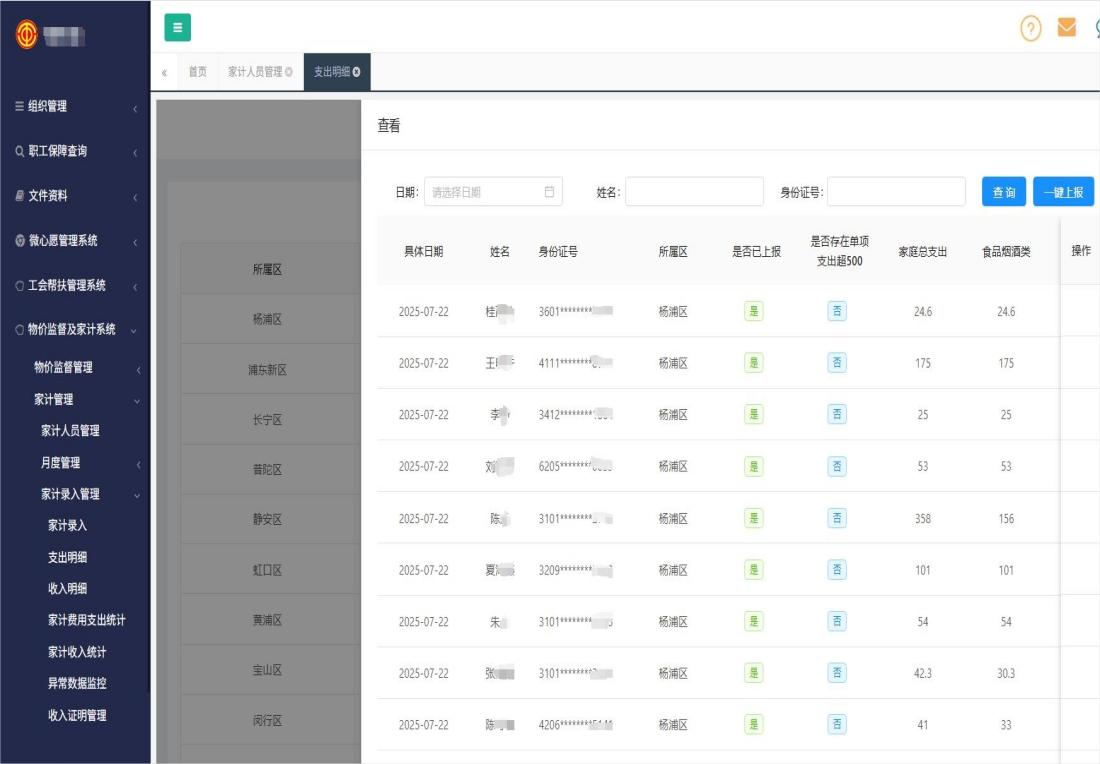1100x764 pixels.
Task: Click the 一键上报 button
Action: point(1065,191)
